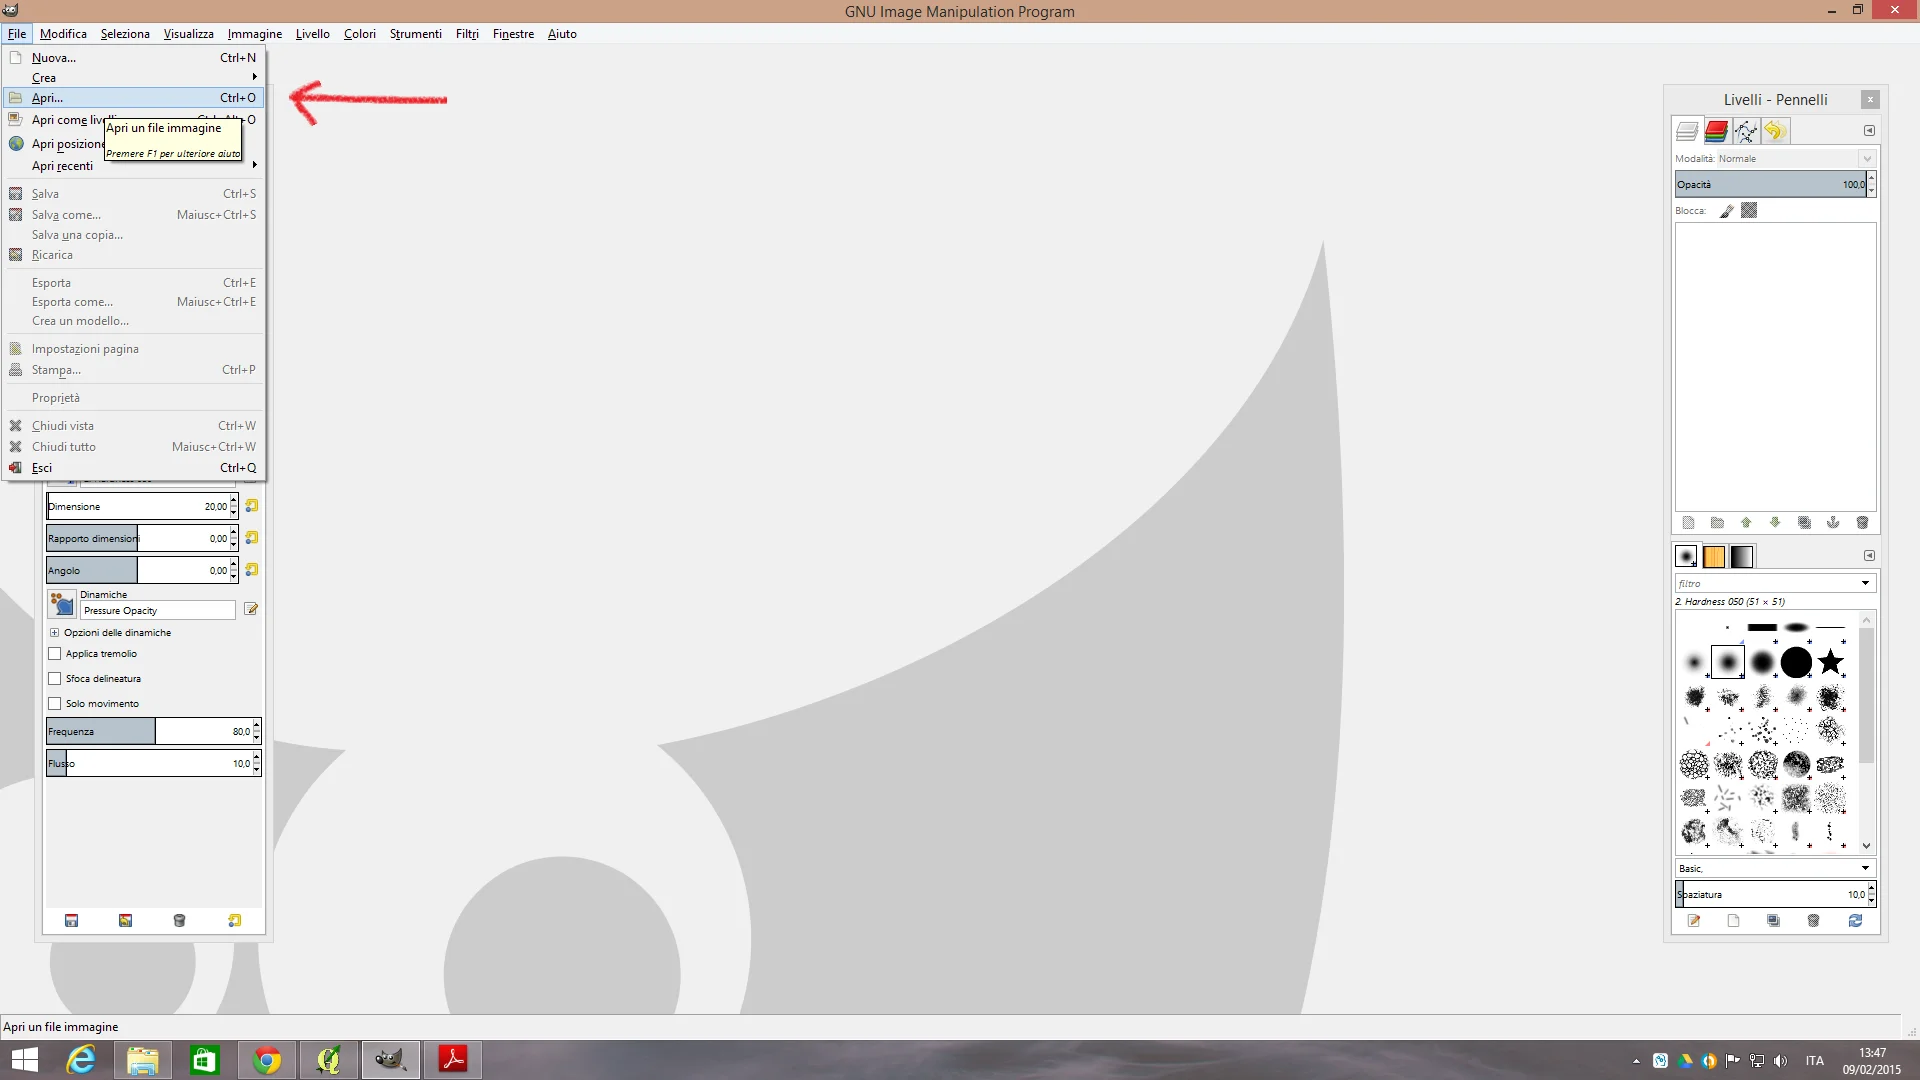Open the Finestre menu
The height and width of the screenshot is (1080, 1920).
tap(513, 34)
